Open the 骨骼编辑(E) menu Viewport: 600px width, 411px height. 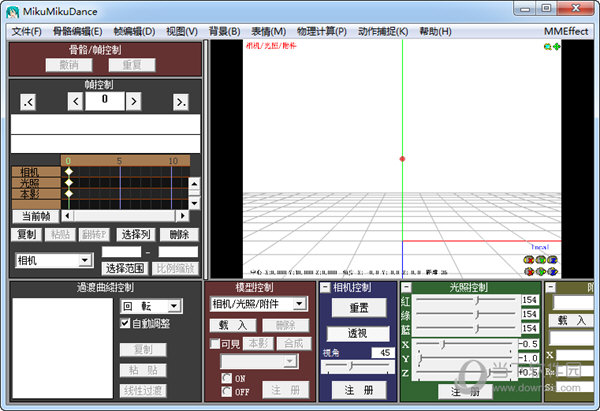[x=78, y=31]
